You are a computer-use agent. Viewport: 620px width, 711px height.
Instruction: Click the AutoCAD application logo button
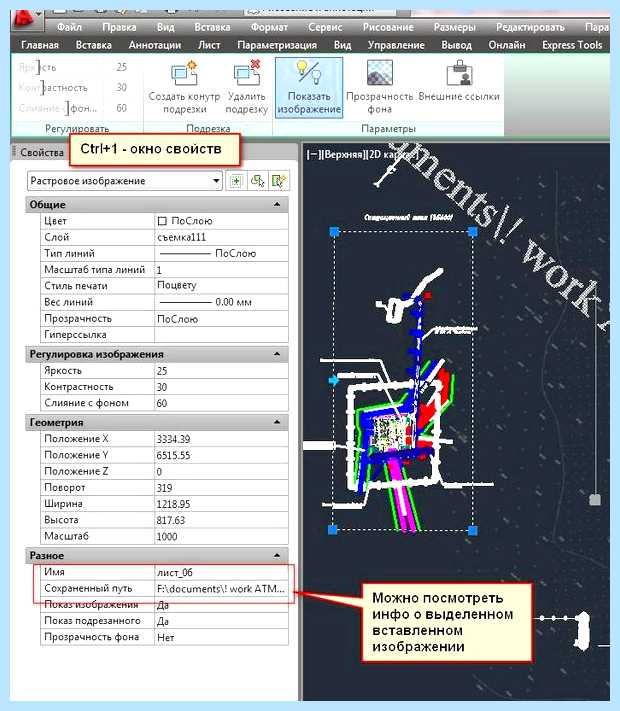(x=26, y=20)
